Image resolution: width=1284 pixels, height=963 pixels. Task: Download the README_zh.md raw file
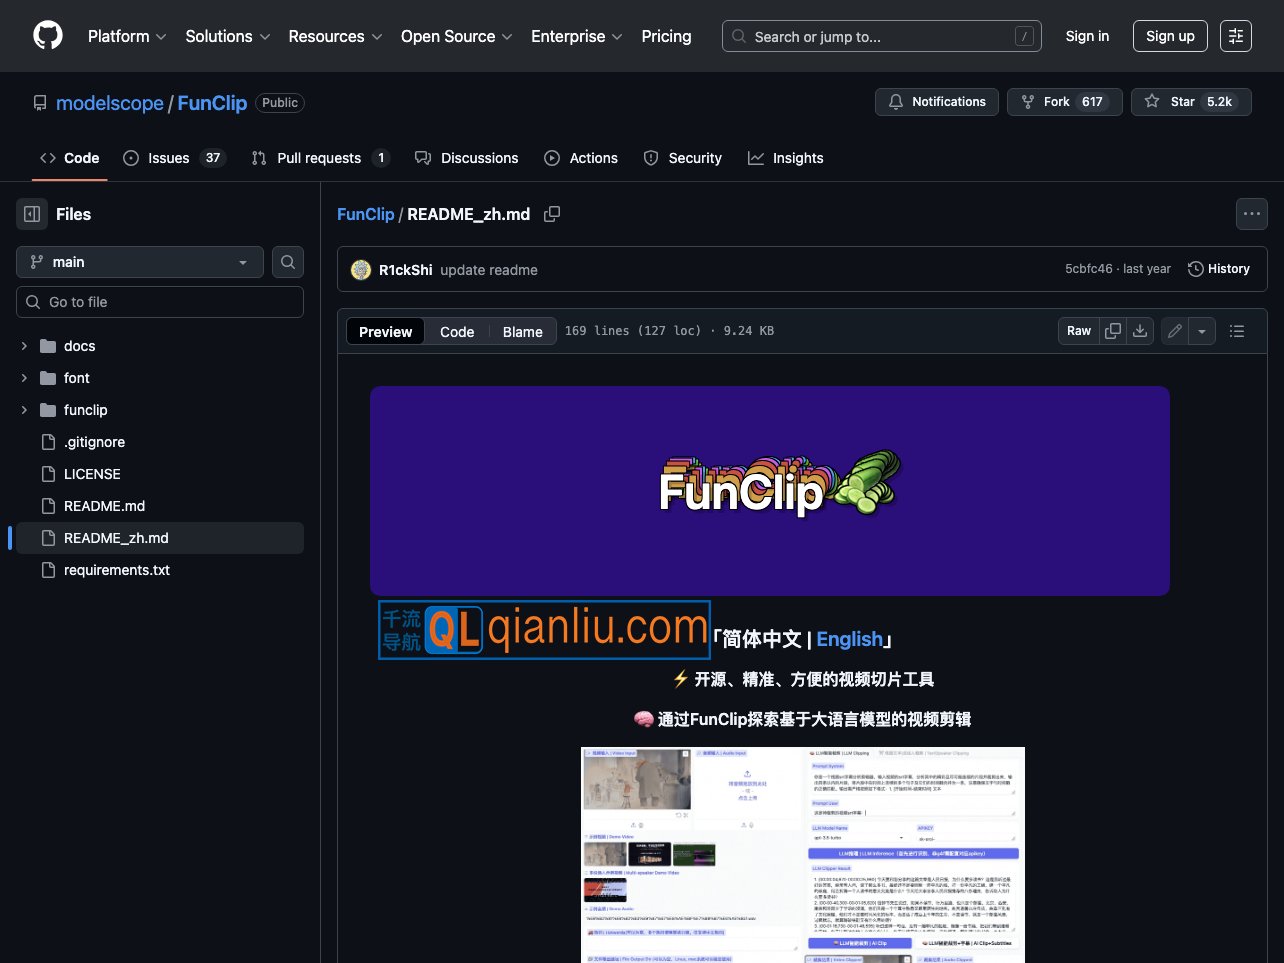click(x=1140, y=330)
